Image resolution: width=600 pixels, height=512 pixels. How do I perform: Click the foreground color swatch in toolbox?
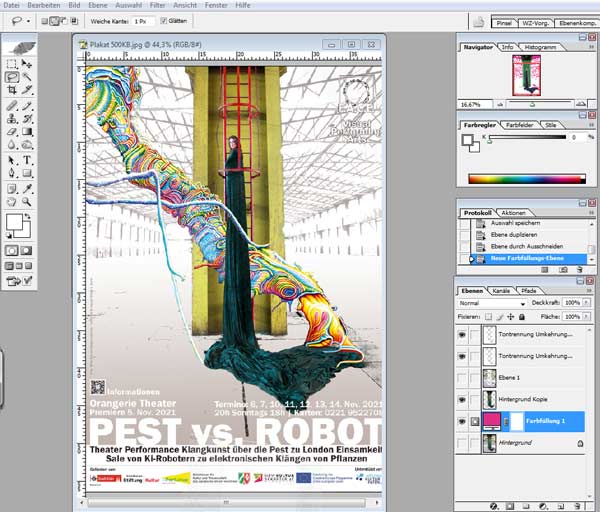pyautogui.click(x=14, y=221)
